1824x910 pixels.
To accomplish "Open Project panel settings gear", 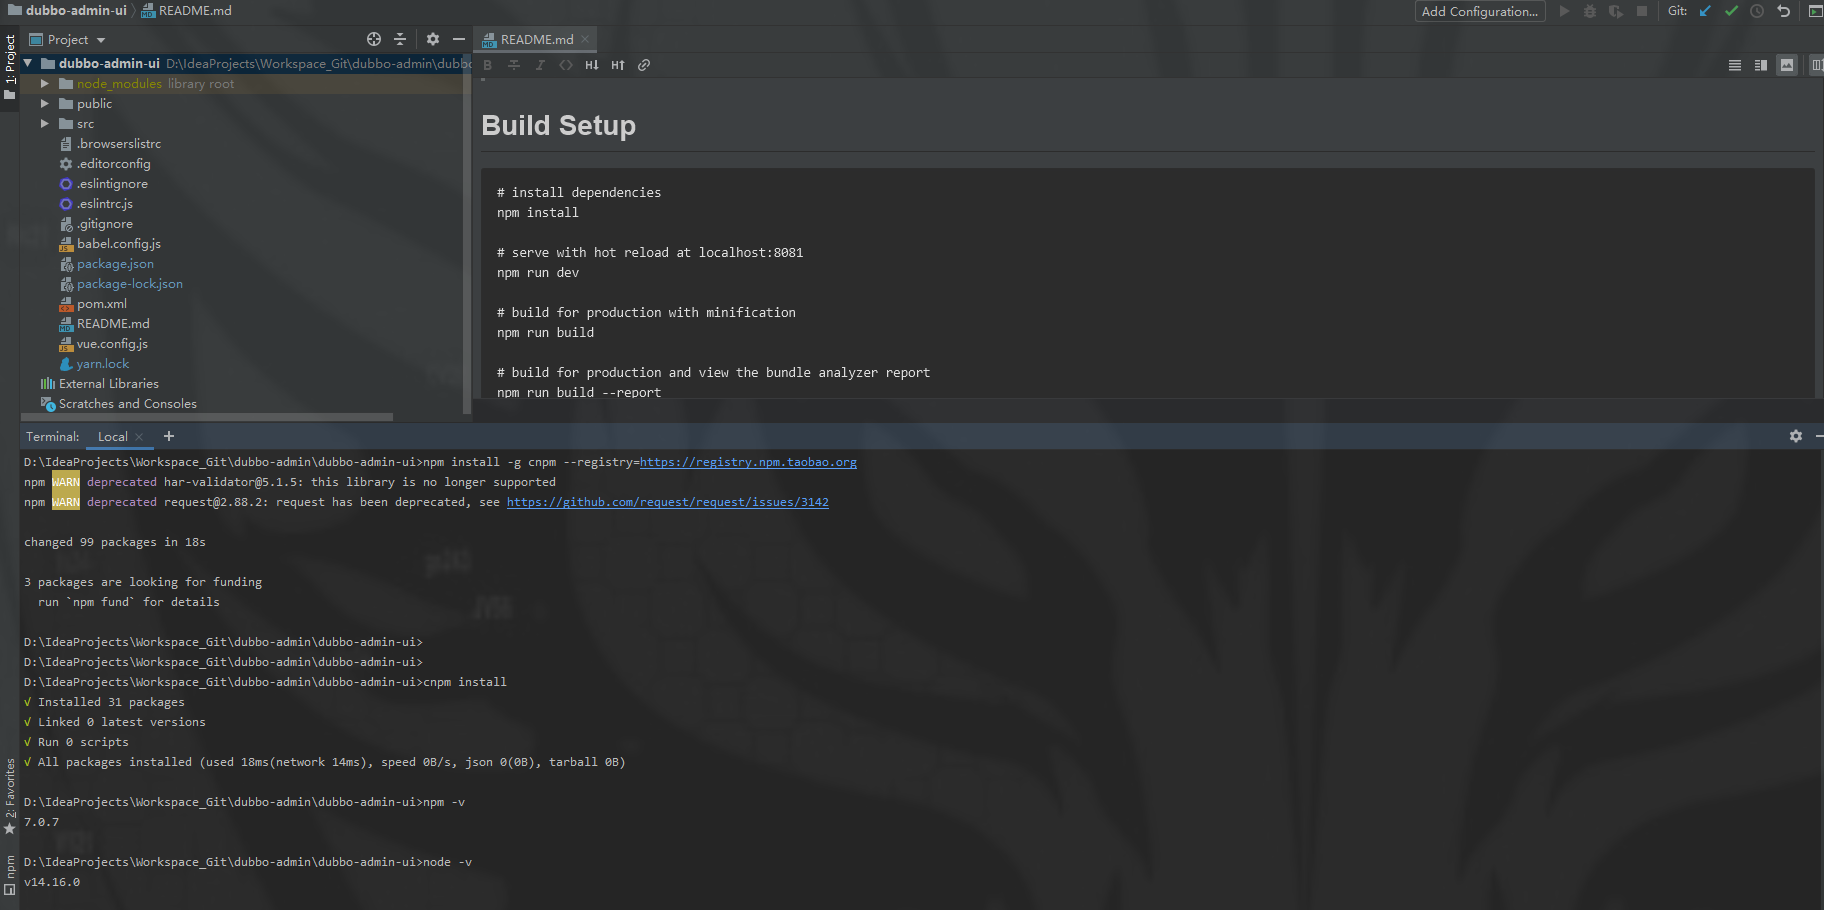I will [x=433, y=39].
